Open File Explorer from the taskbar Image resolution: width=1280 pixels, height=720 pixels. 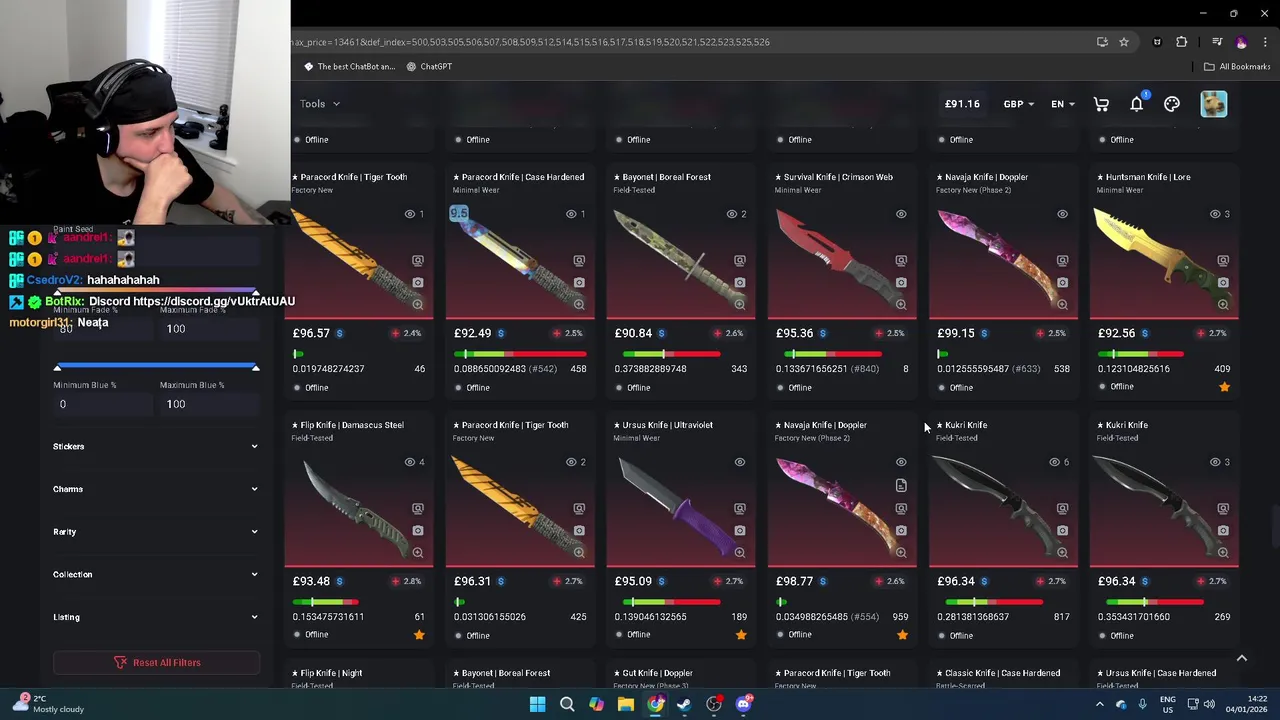625,704
